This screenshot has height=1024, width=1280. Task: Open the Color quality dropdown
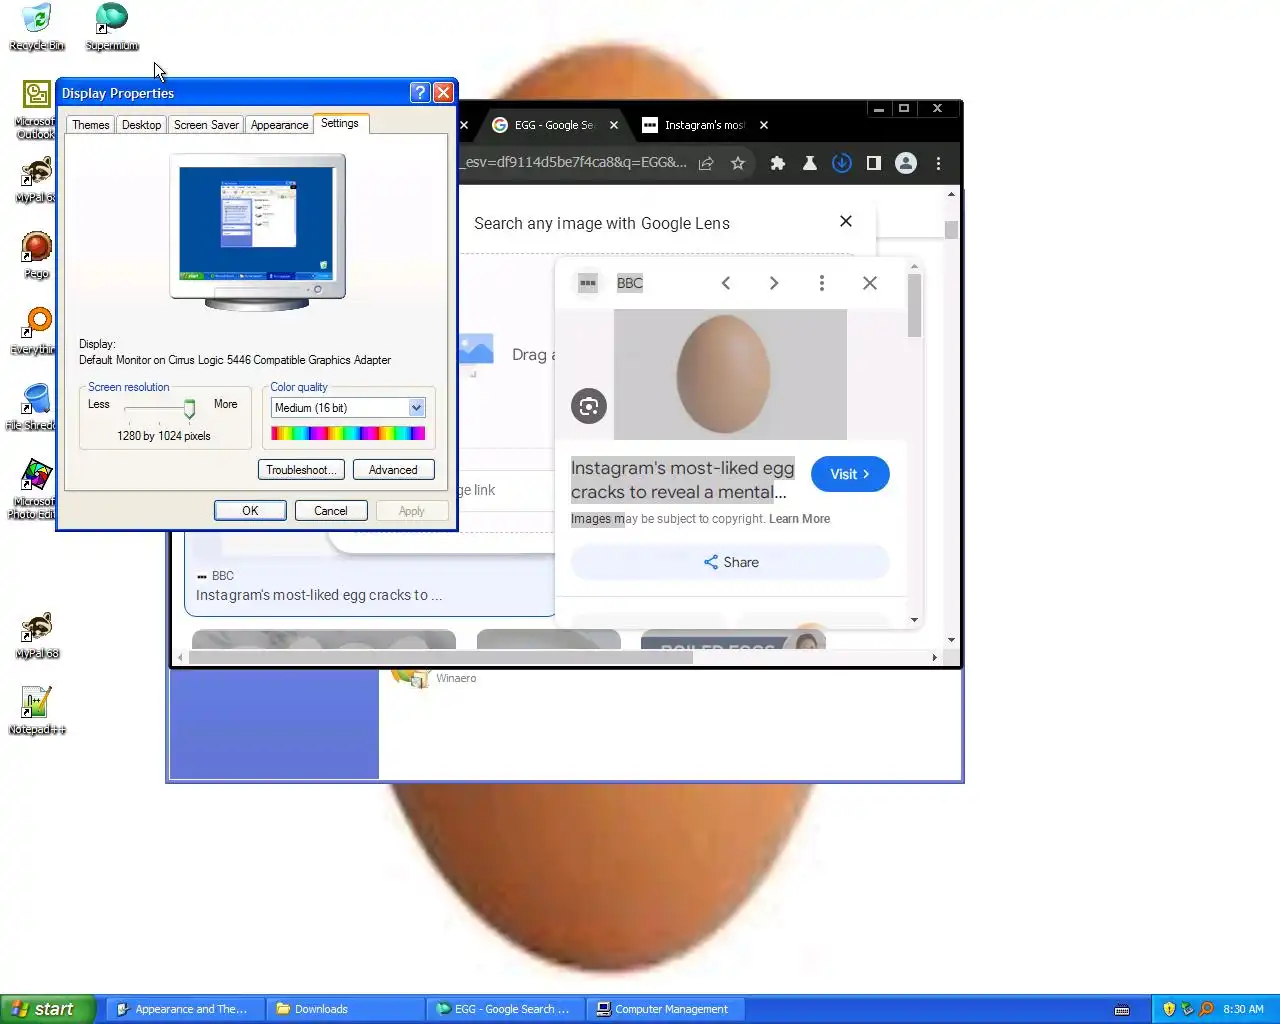point(417,408)
